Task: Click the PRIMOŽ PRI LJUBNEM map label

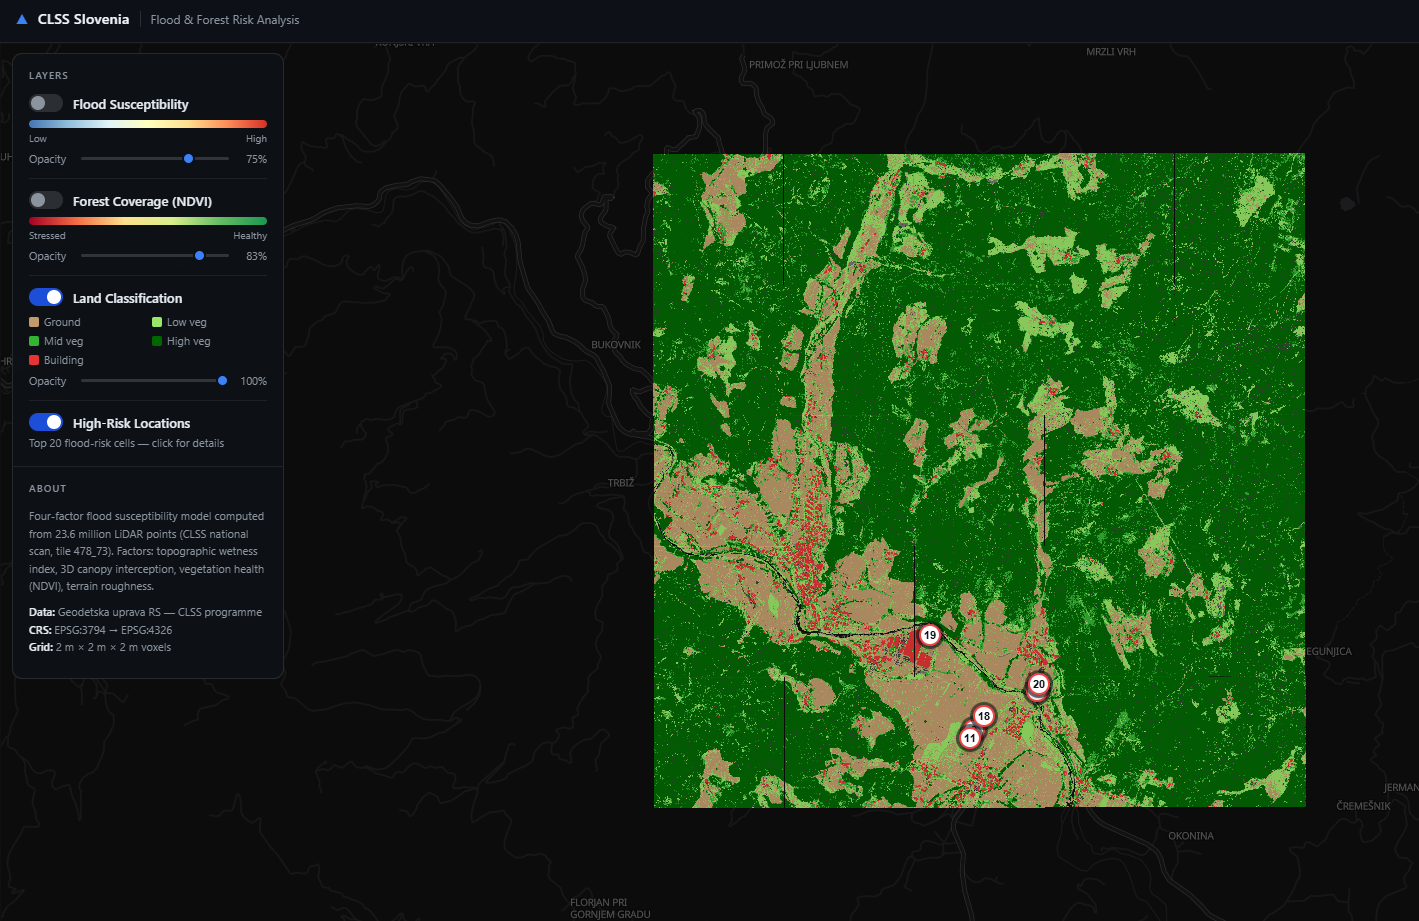Action: [x=798, y=65]
